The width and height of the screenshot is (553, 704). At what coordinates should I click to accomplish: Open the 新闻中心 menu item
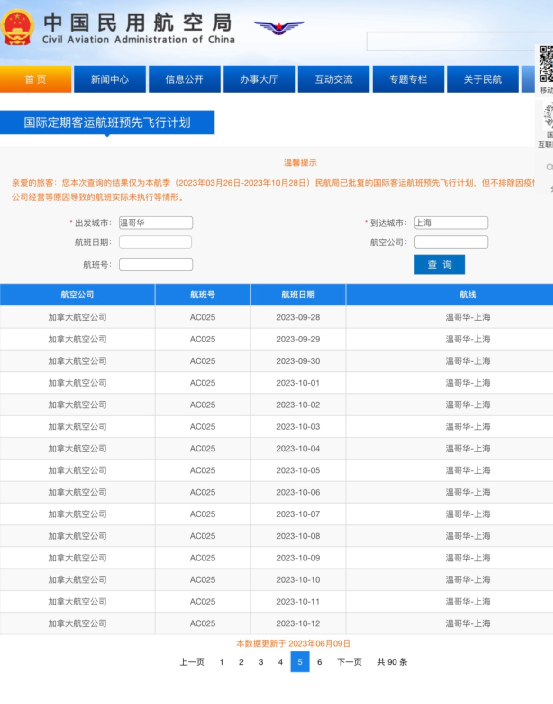(110, 79)
